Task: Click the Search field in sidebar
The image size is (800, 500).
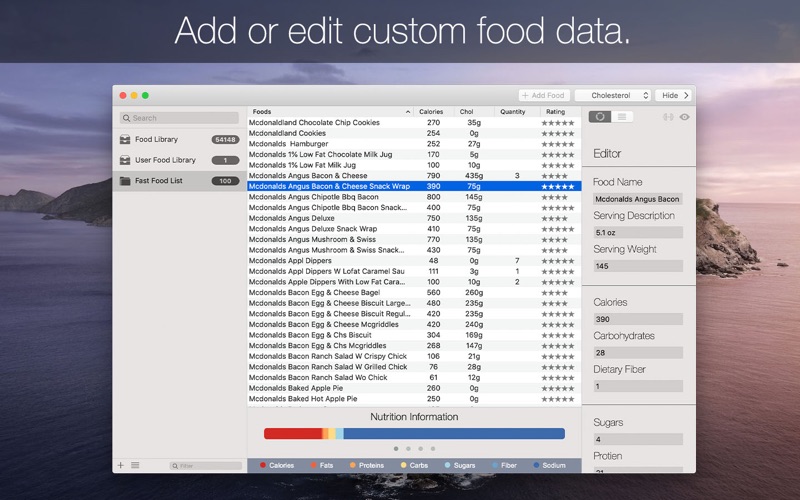Action: (x=179, y=118)
